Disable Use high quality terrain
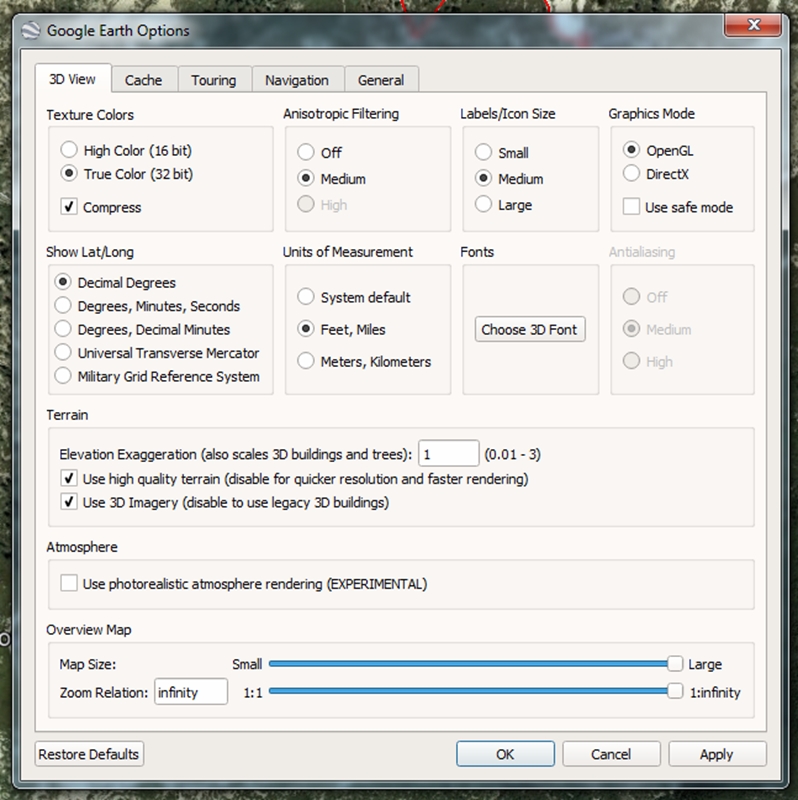Viewport: 798px width, 800px height. (x=69, y=479)
